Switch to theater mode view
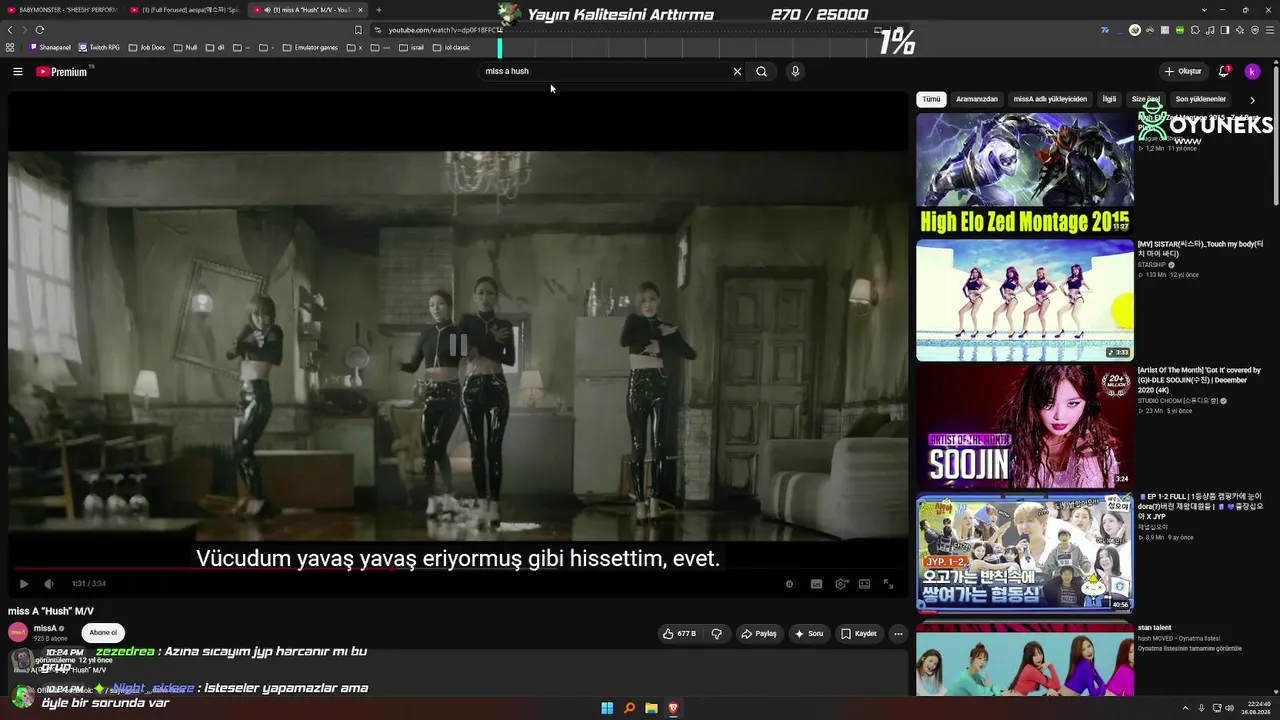This screenshot has height=720, width=1280. click(864, 584)
